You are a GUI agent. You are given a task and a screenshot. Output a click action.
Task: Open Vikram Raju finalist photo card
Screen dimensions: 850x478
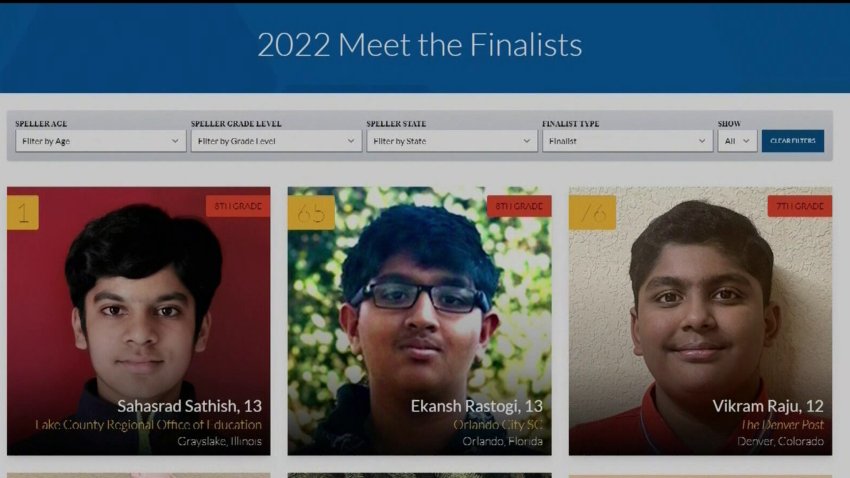click(700, 321)
